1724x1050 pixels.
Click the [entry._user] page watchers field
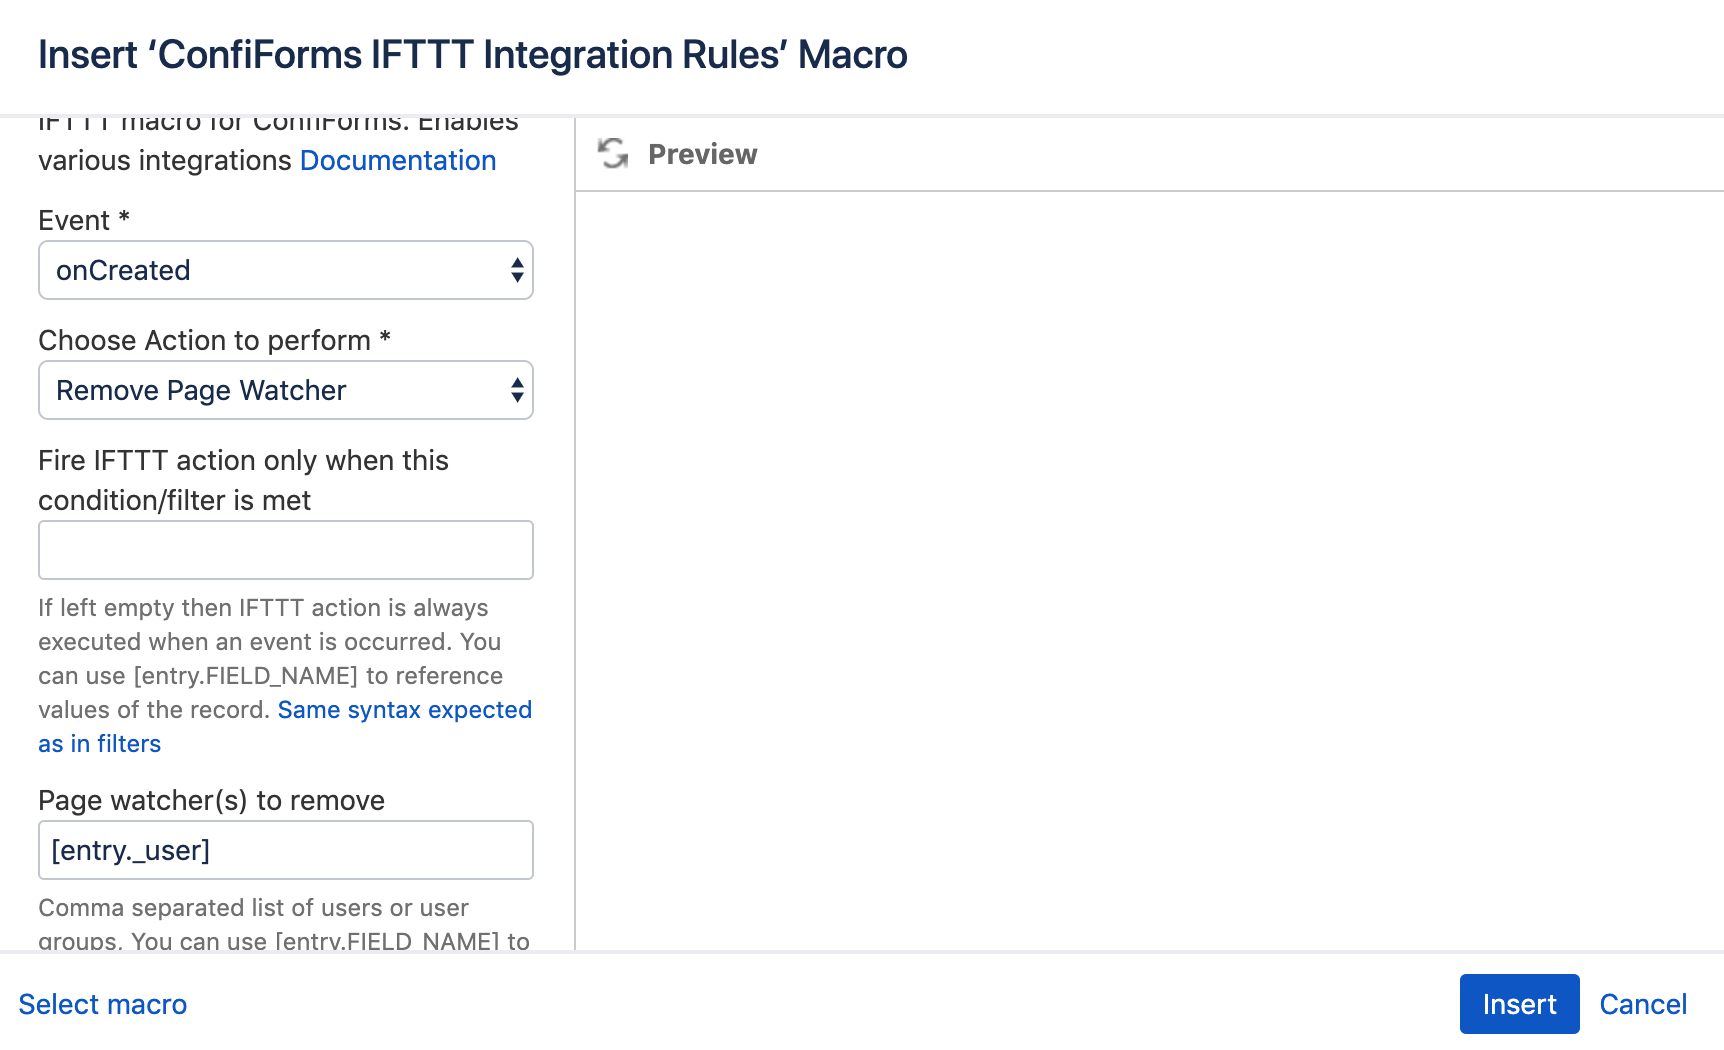(286, 850)
